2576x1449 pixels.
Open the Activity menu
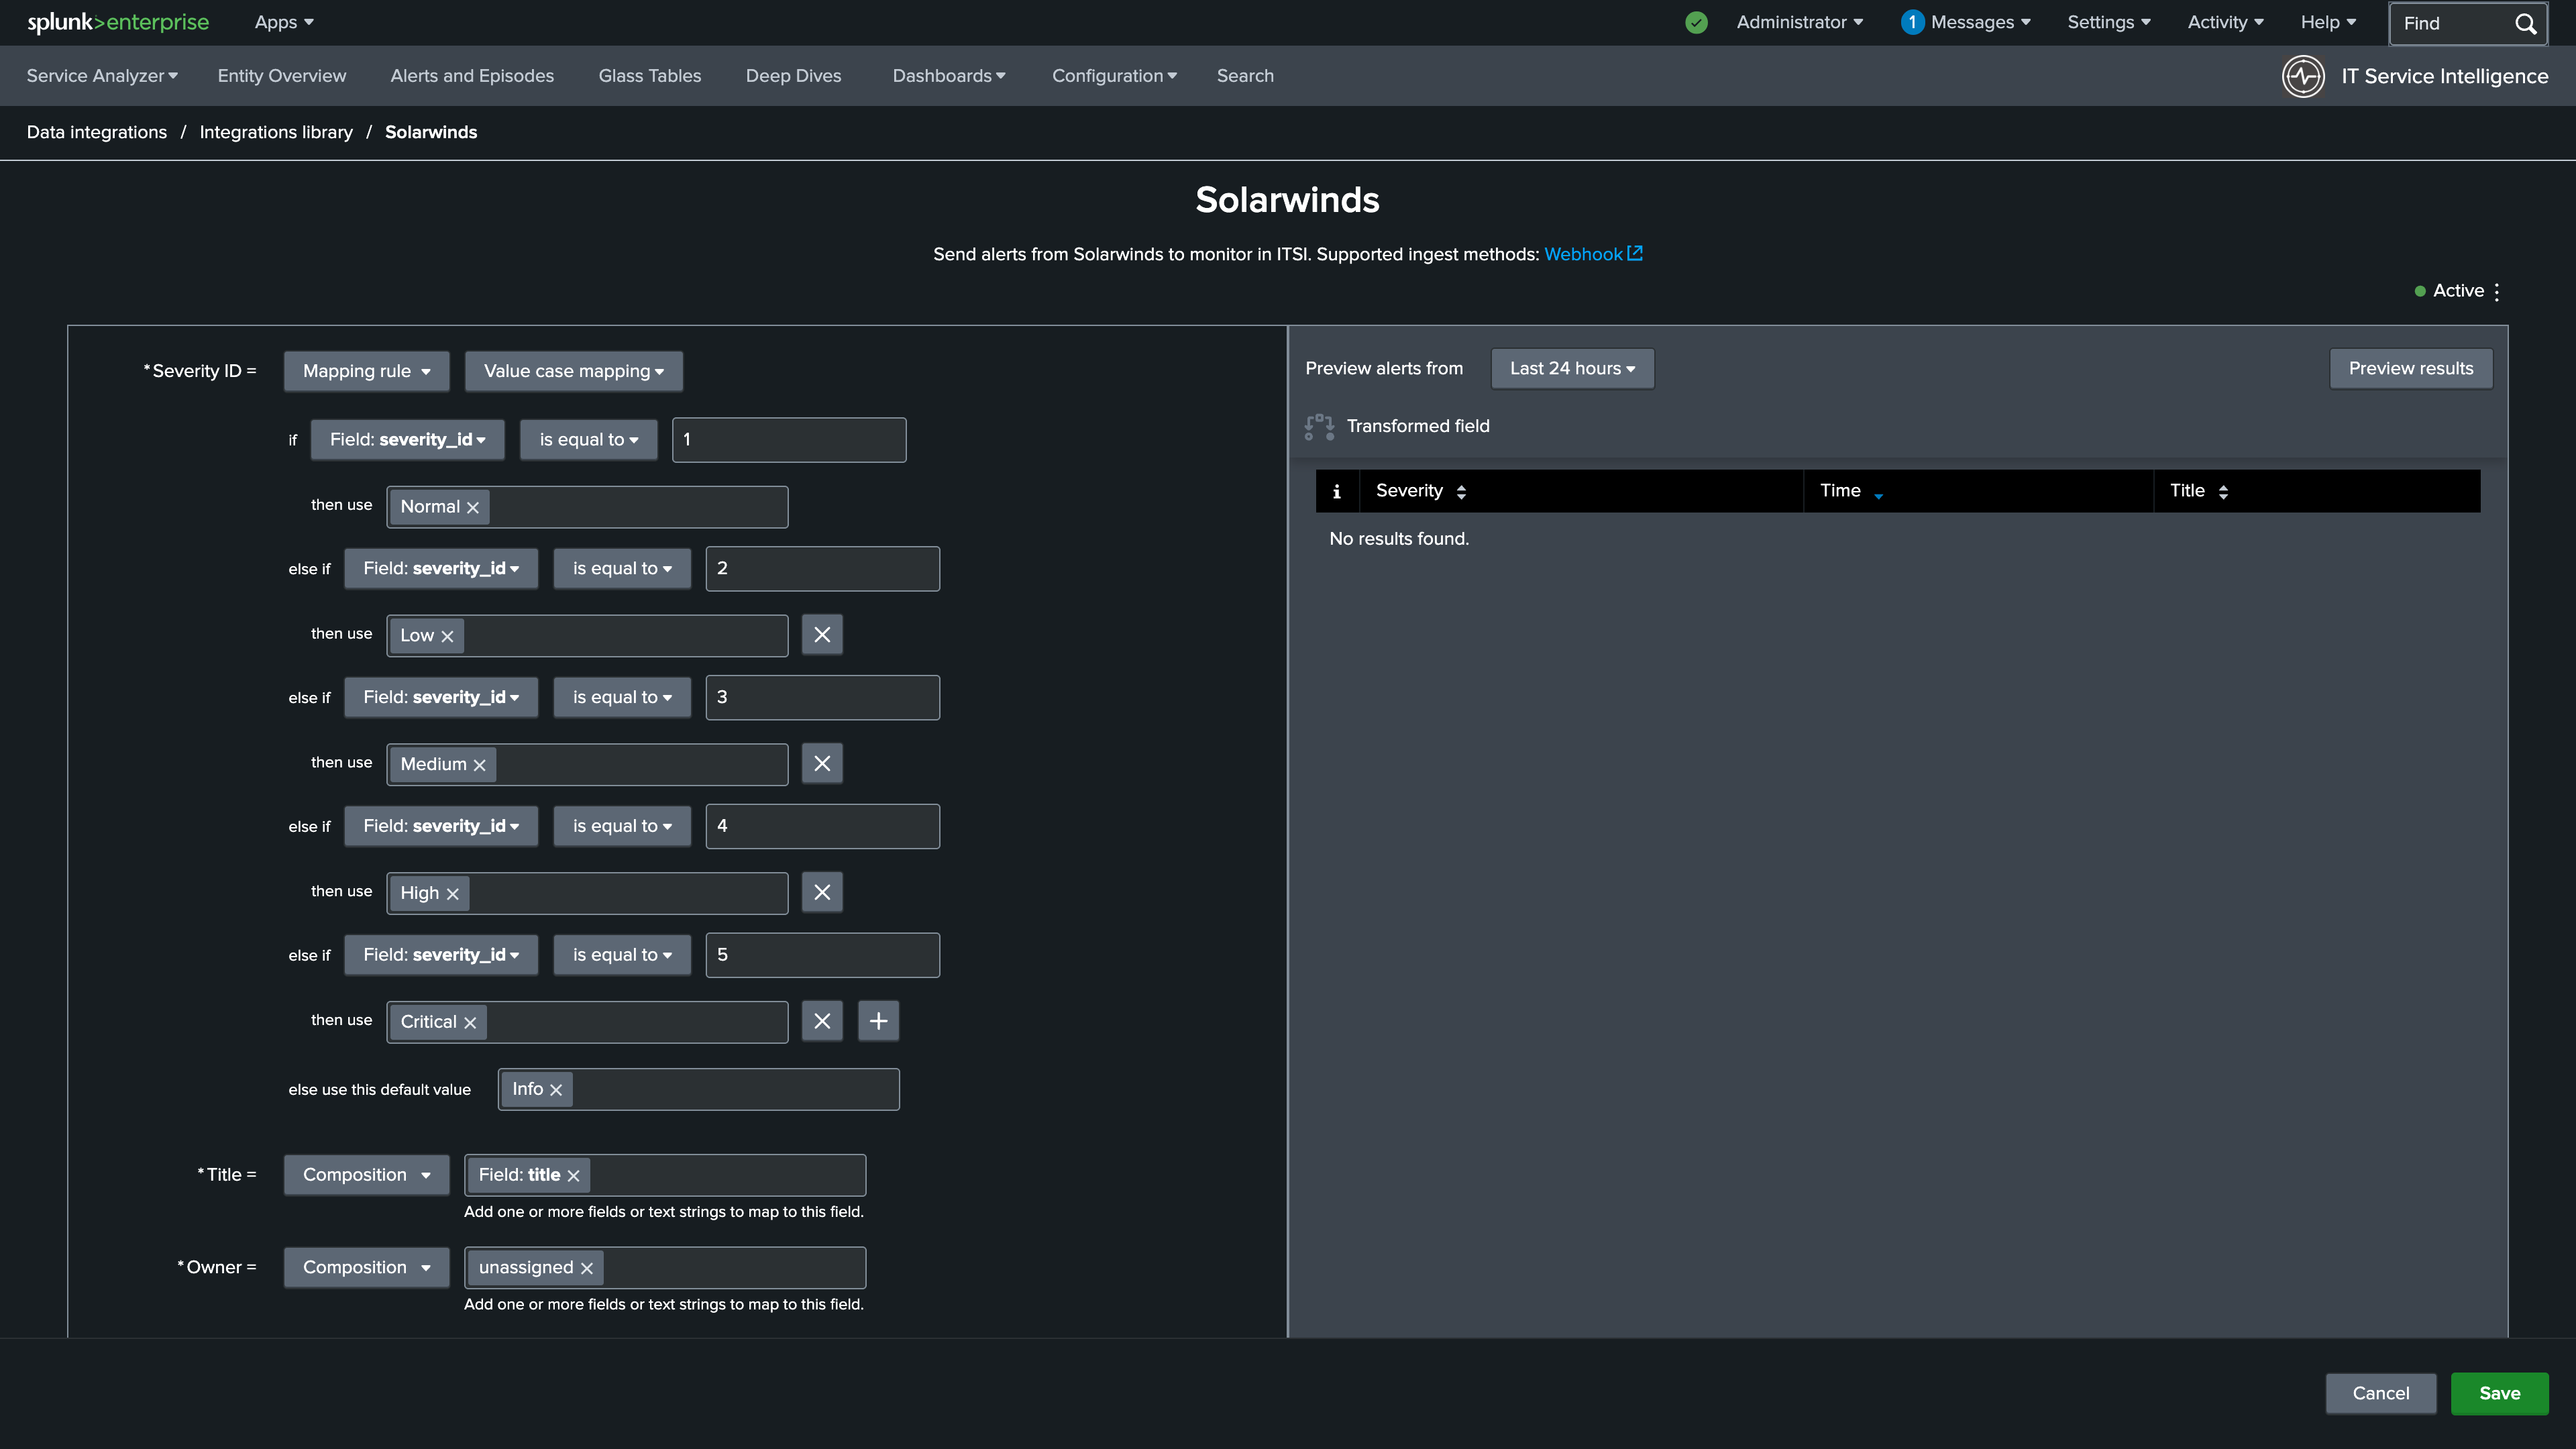2225,22
